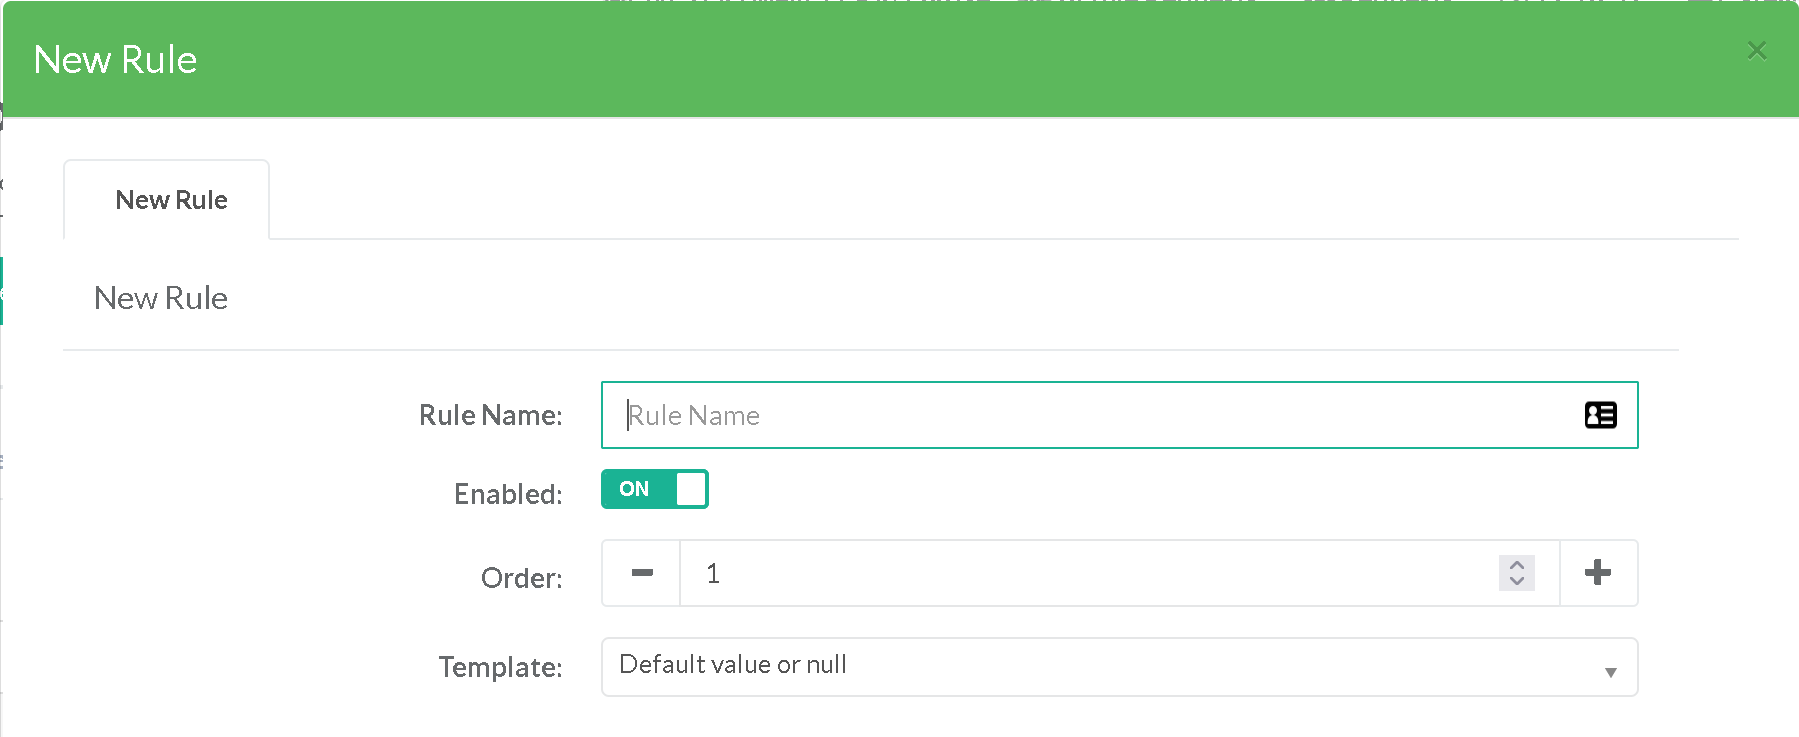This screenshot has height=737, width=1799.
Task: Click the New Rule section heading
Action: [x=161, y=298]
